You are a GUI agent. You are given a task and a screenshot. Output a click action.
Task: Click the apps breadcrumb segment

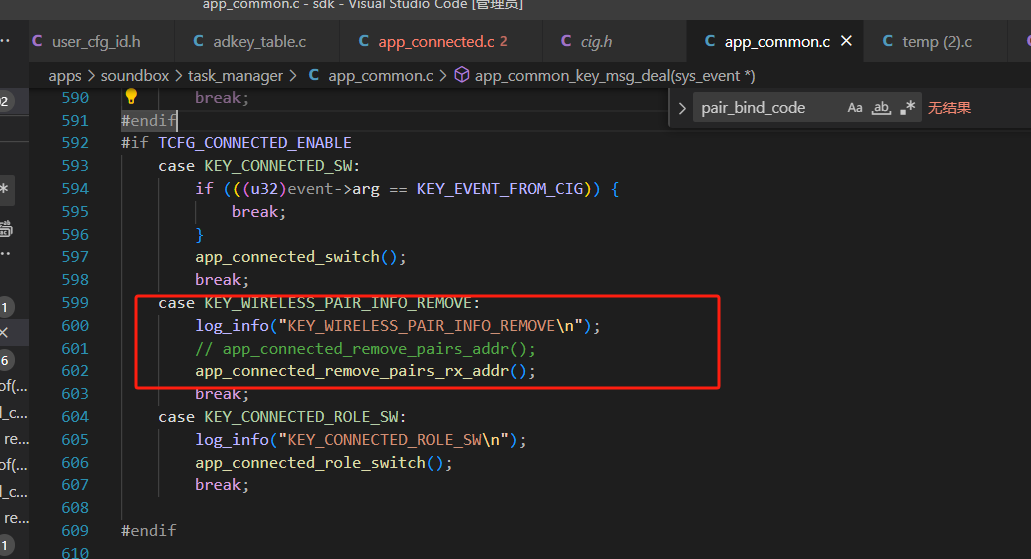click(x=64, y=76)
